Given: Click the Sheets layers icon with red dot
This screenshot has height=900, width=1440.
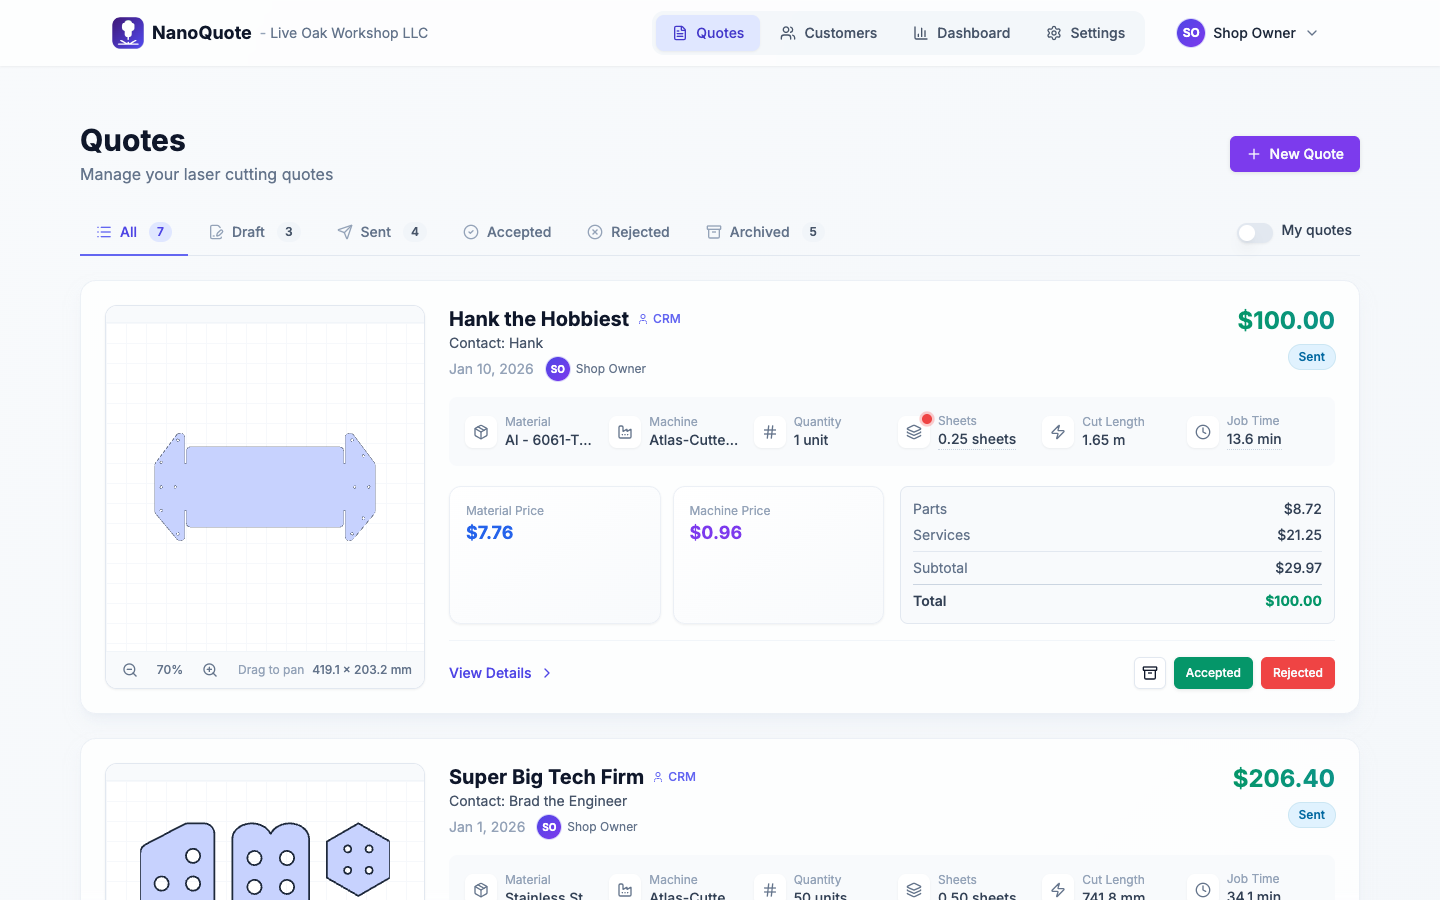Looking at the screenshot, I should [x=914, y=432].
